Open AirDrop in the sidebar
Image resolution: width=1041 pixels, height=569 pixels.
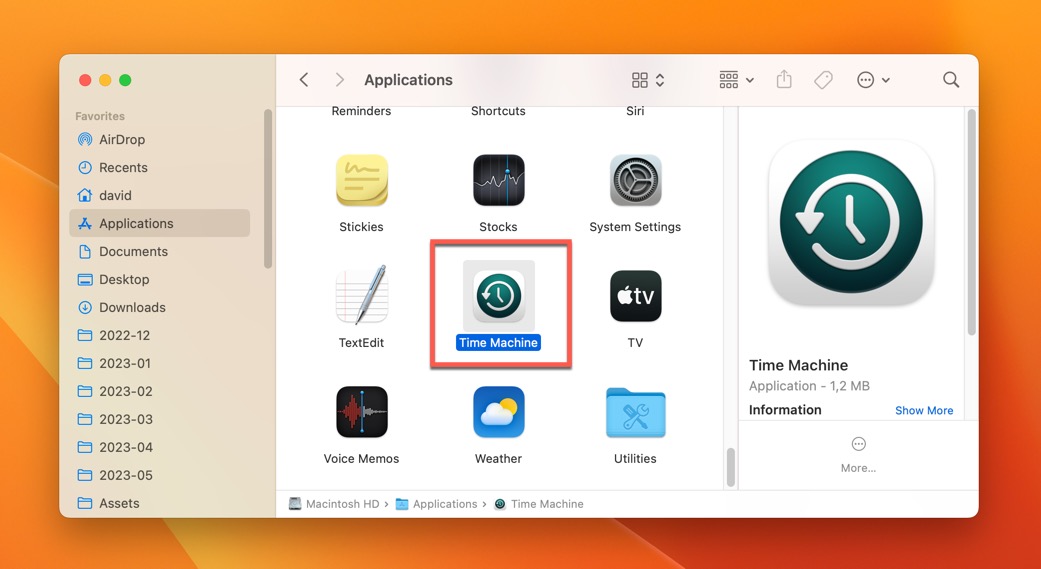point(159,139)
